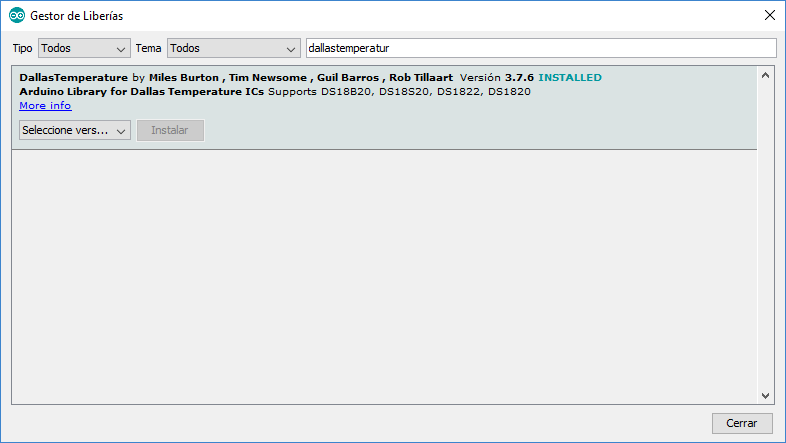The height and width of the screenshot is (443, 786).
Task: Click the INSTALLED status label
Action: 570,78
